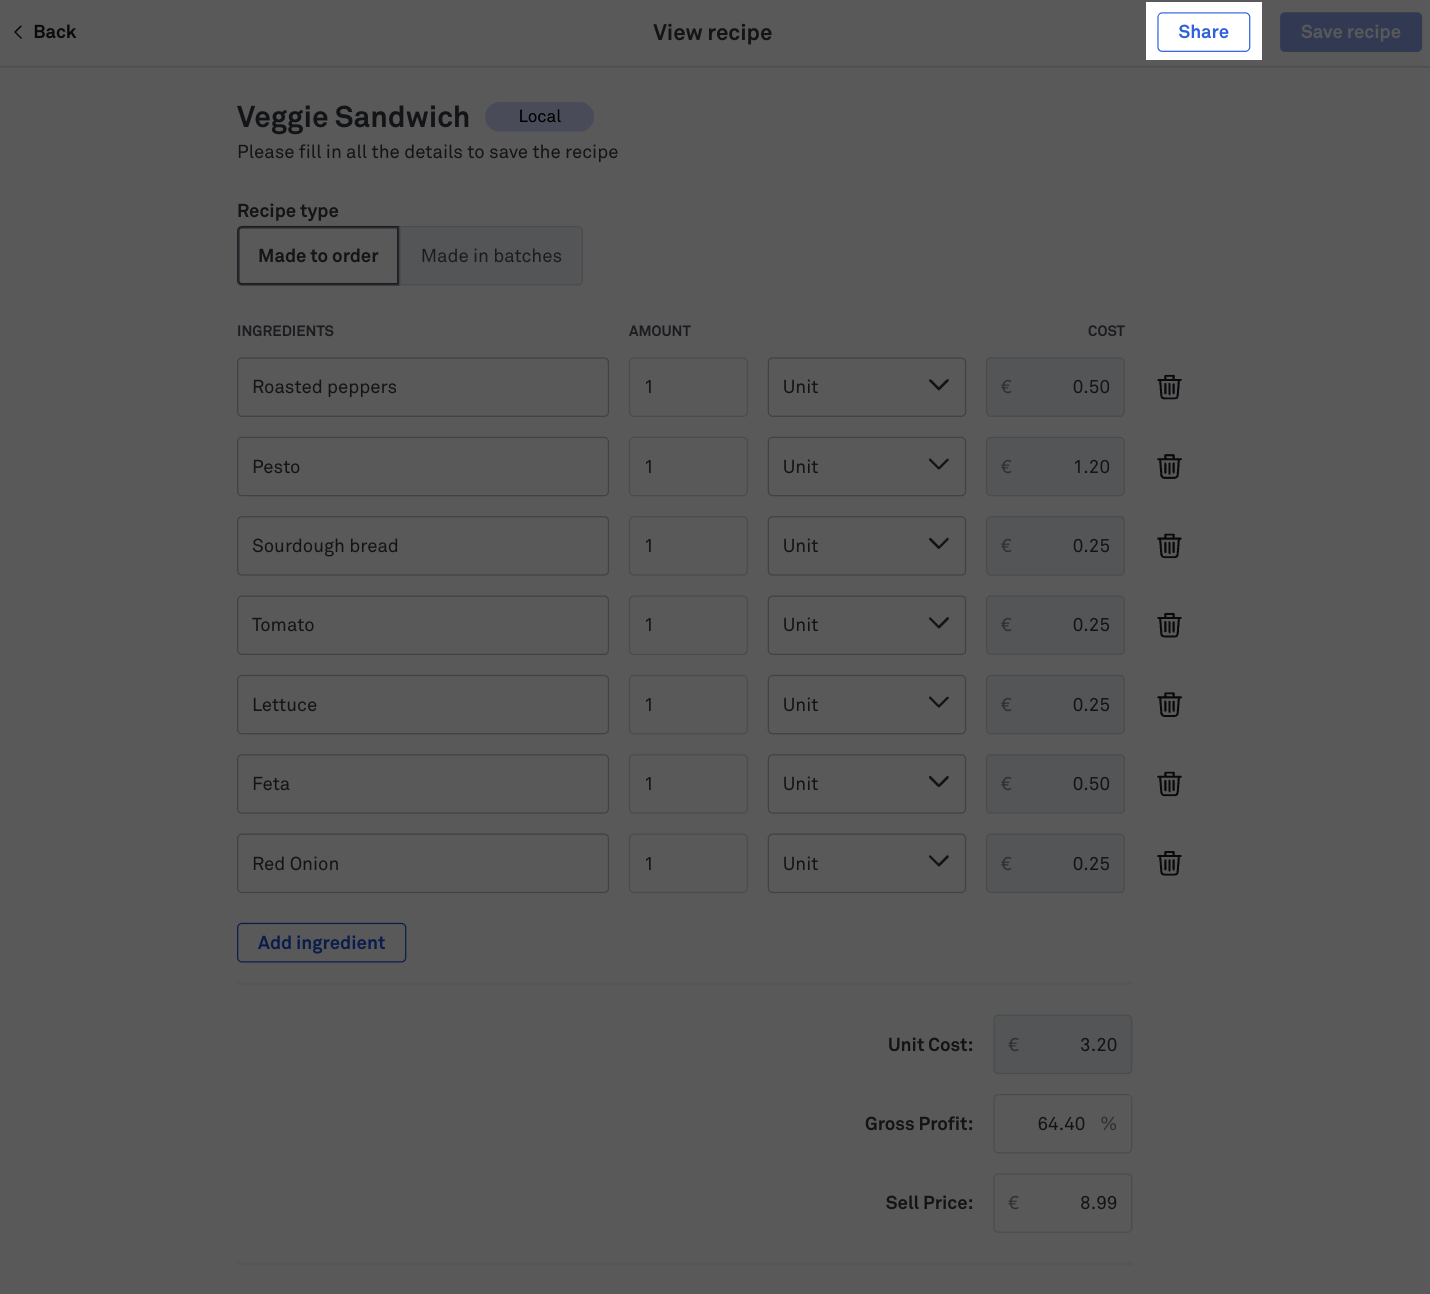Image resolution: width=1430 pixels, height=1294 pixels.
Task: Remove Red Onion using trash icon
Action: pos(1169,863)
